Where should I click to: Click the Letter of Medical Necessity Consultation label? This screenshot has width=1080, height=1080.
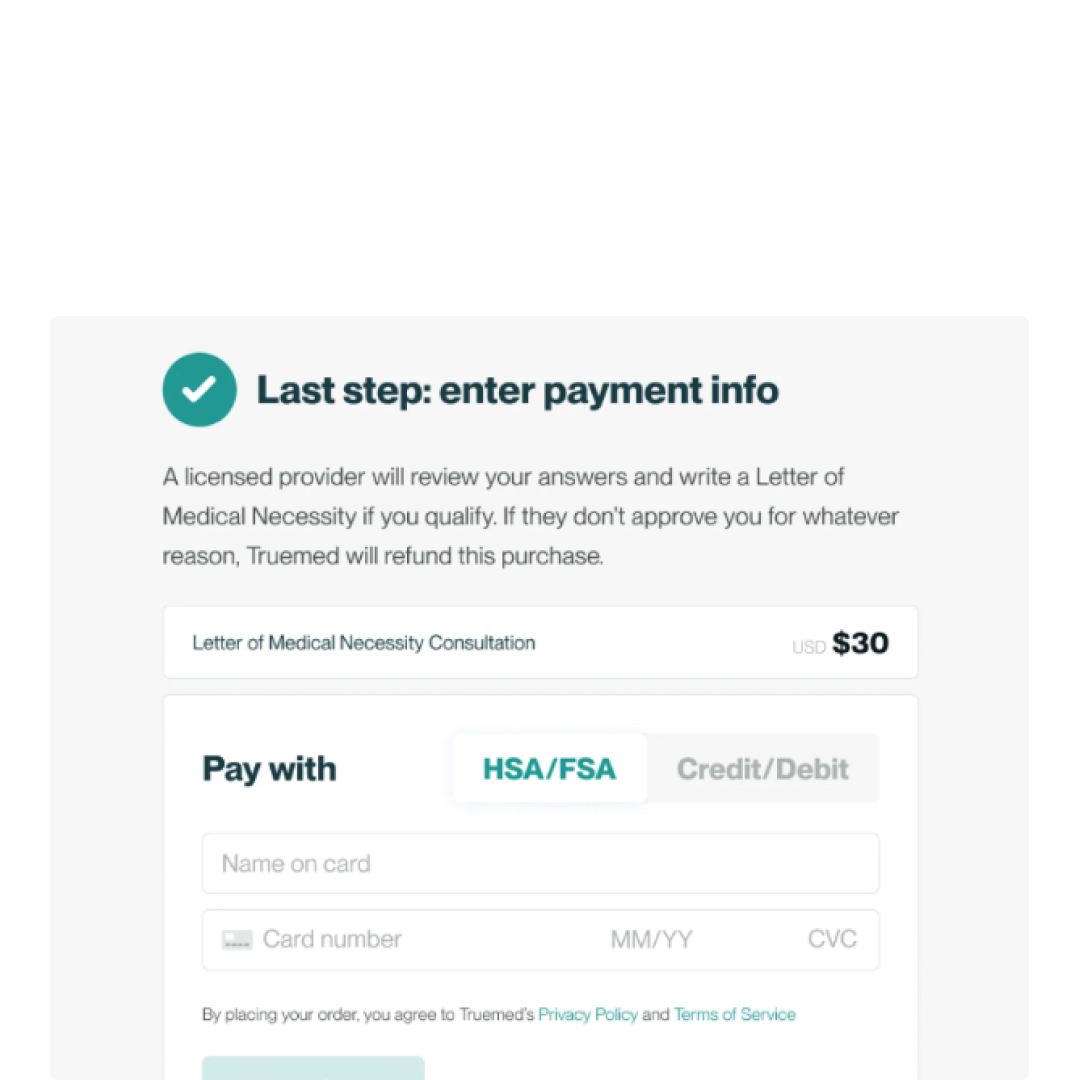[364, 643]
